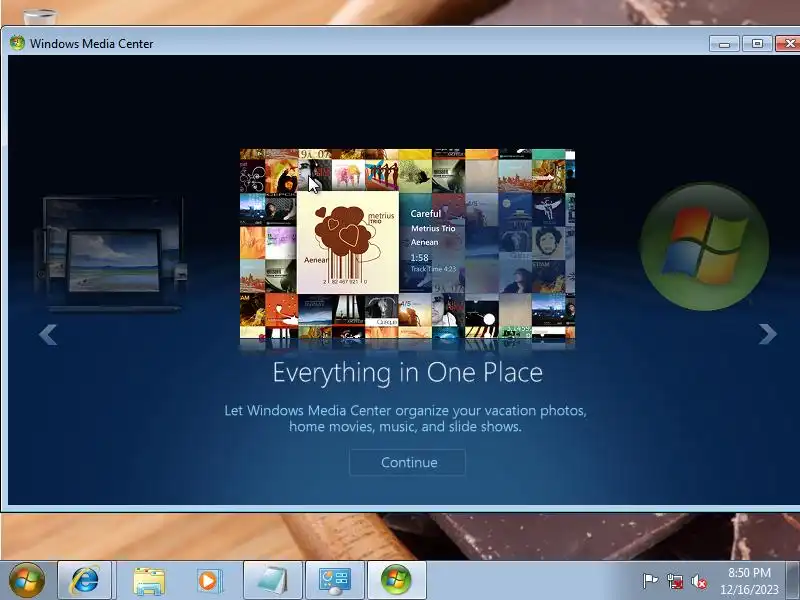The width and height of the screenshot is (800, 600).
Task: Click the Careful track title text
Action: [x=426, y=213]
